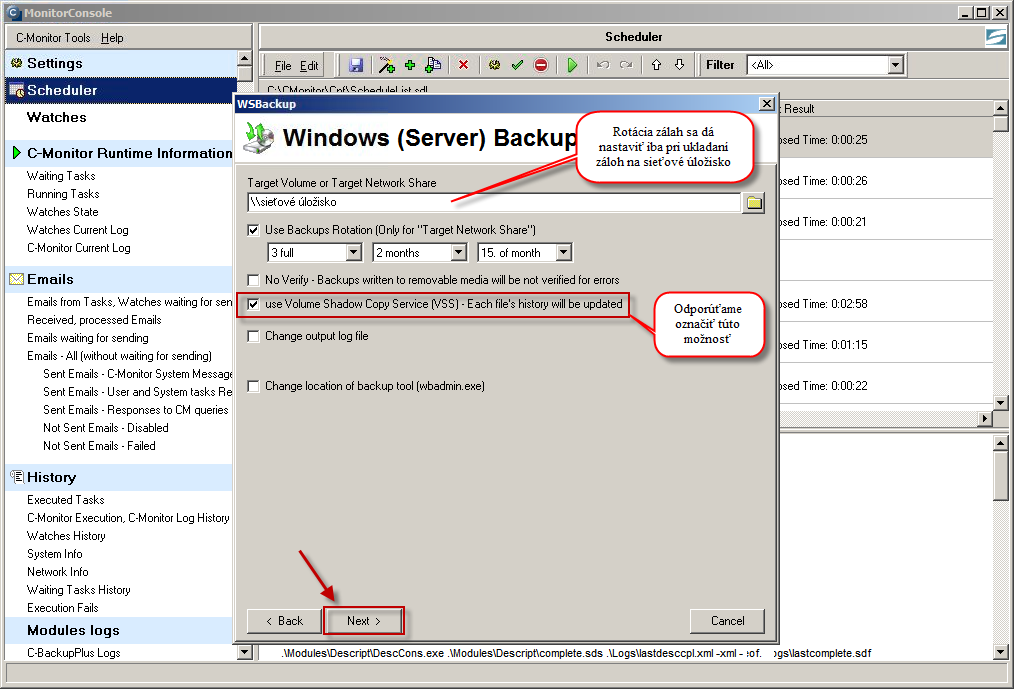1014x689 pixels.
Task: Click task list horizontal scroll right arrow
Action: pyautogui.click(x=984, y=419)
